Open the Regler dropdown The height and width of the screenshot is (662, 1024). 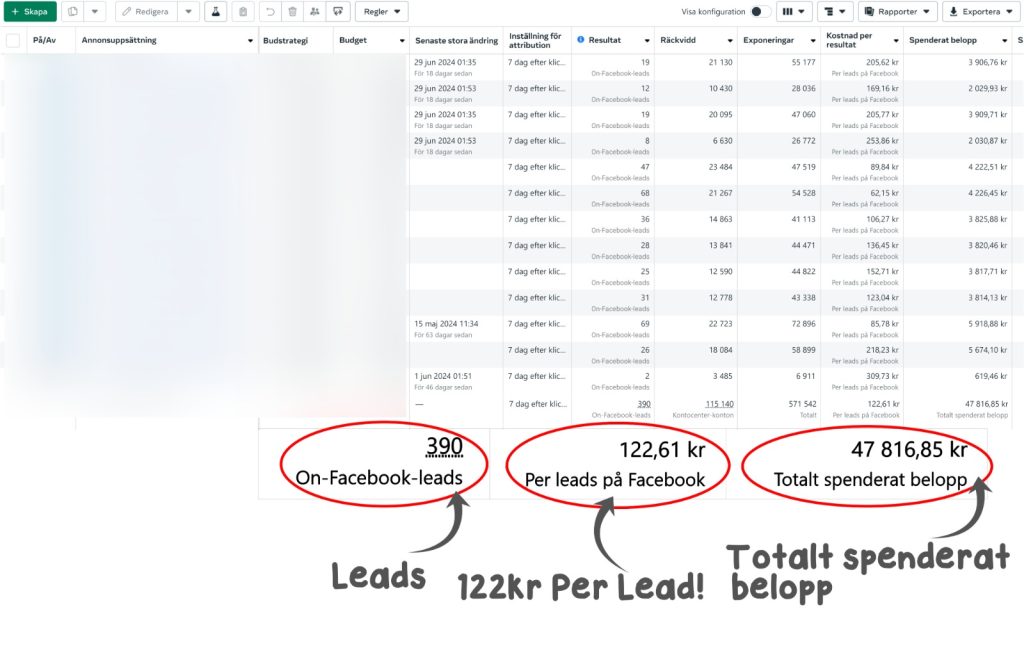(x=381, y=11)
